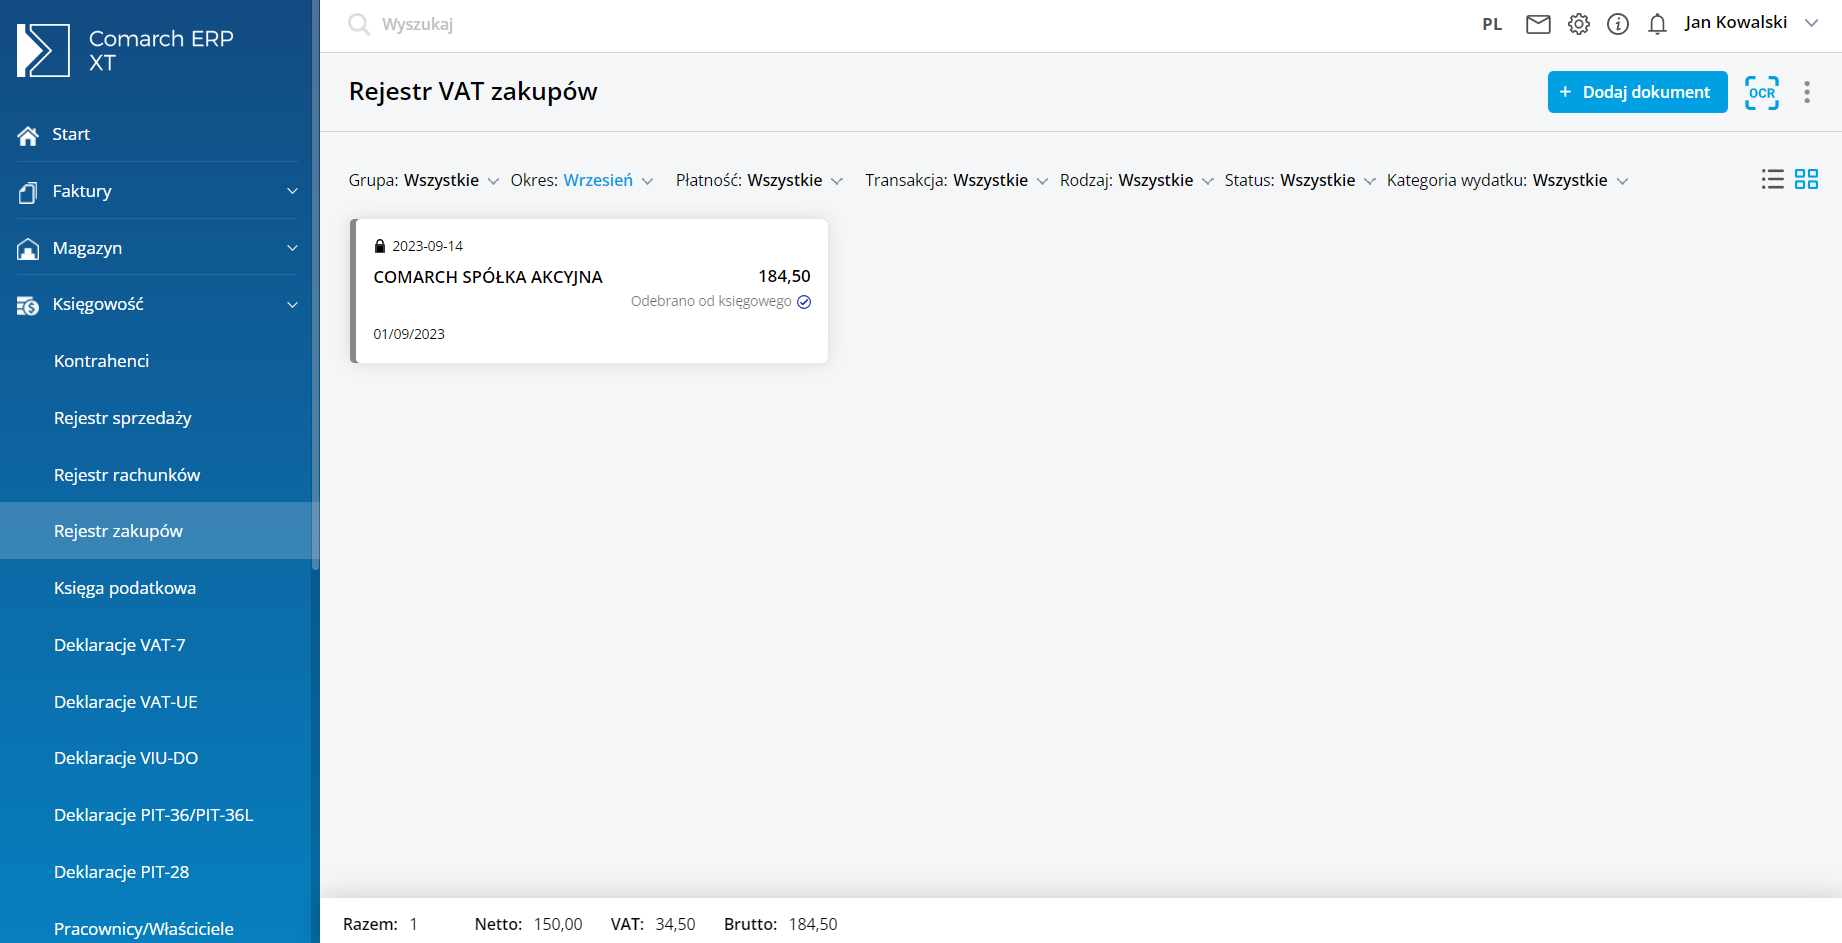
Task: Go to Deklaracje VAT-7 page
Action: (x=119, y=645)
